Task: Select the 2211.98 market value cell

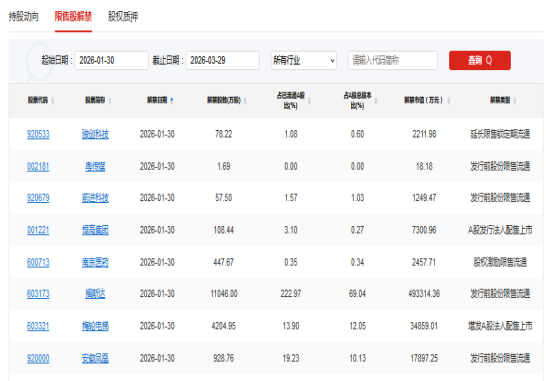Action: (424, 134)
